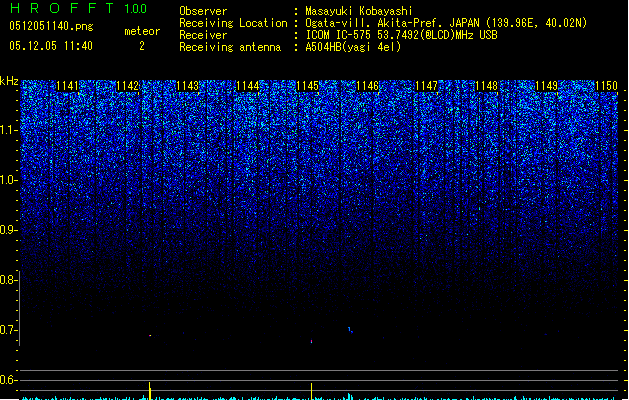Click the Receiving Location label
This screenshot has height=400, width=629.
point(233,23)
